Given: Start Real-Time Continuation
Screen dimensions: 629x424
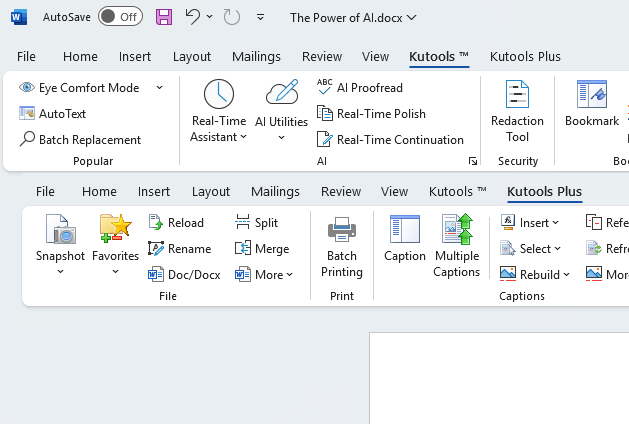Looking at the screenshot, I should coord(390,140).
